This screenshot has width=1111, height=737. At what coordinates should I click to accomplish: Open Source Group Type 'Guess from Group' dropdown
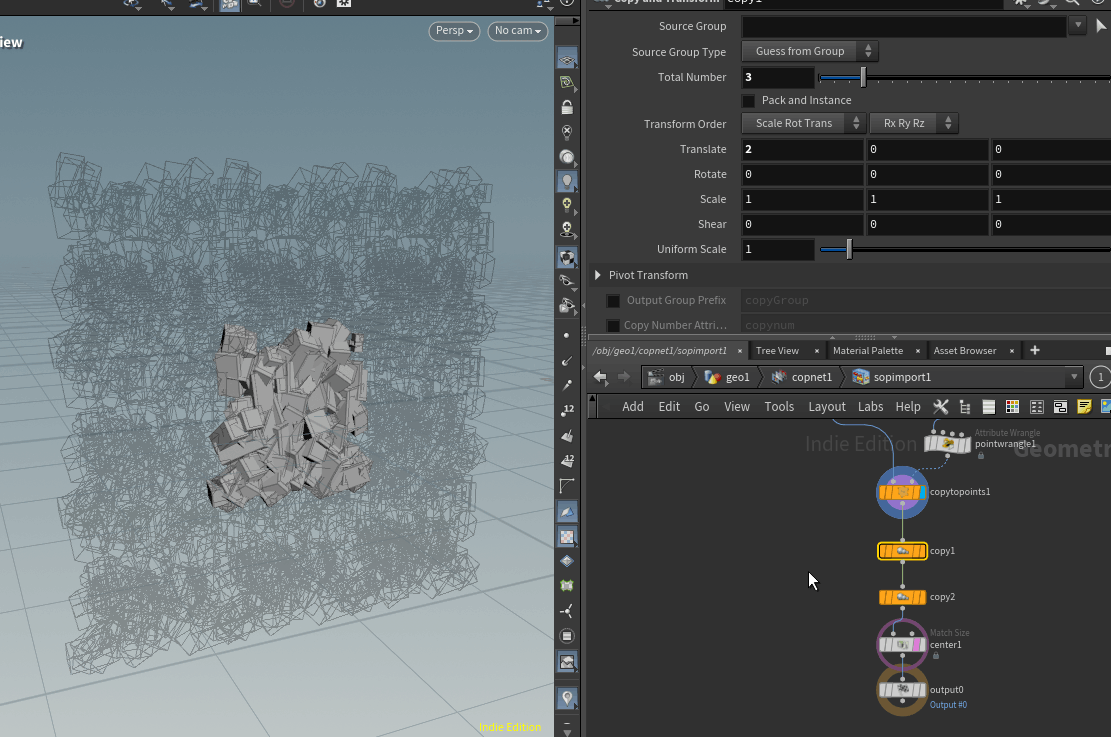pos(810,51)
